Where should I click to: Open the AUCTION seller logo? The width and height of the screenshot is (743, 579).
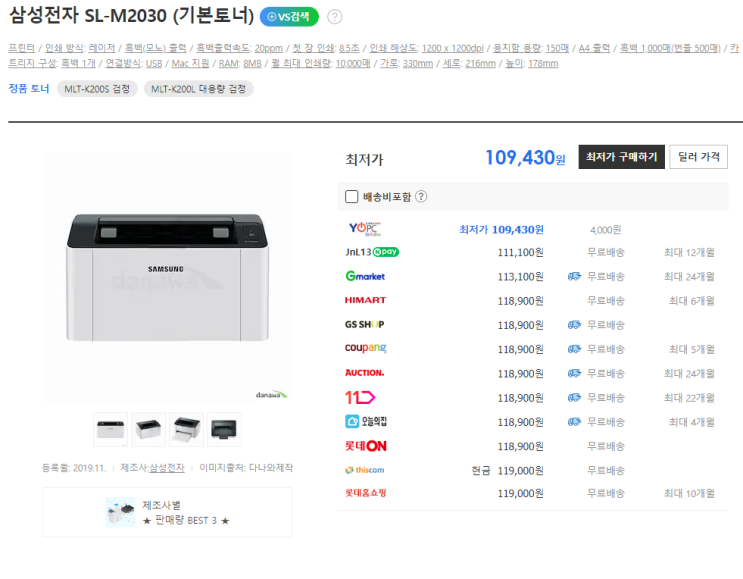[364, 373]
